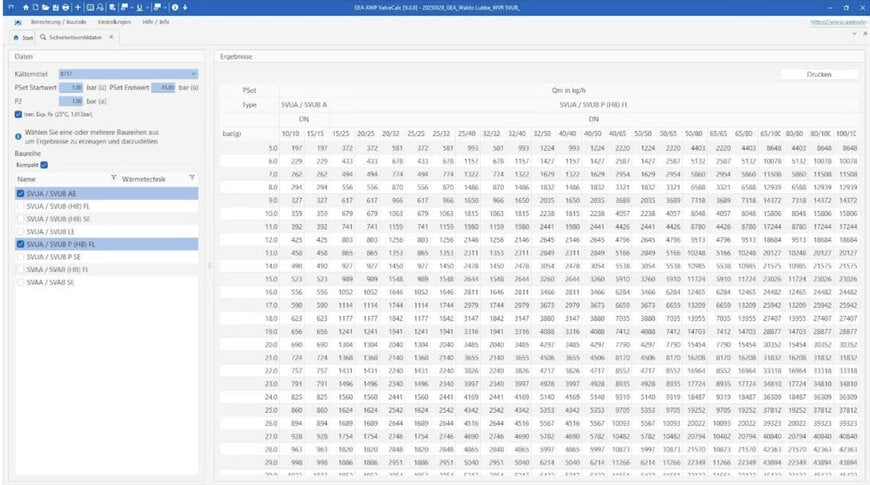870x485 pixels.
Task: Click the 20.0 bar(g) row label
Action: click(x=271, y=345)
